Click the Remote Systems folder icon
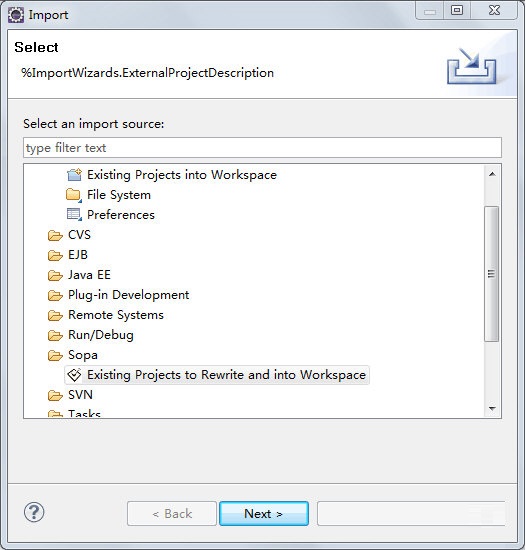526x550 pixels. 55,315
